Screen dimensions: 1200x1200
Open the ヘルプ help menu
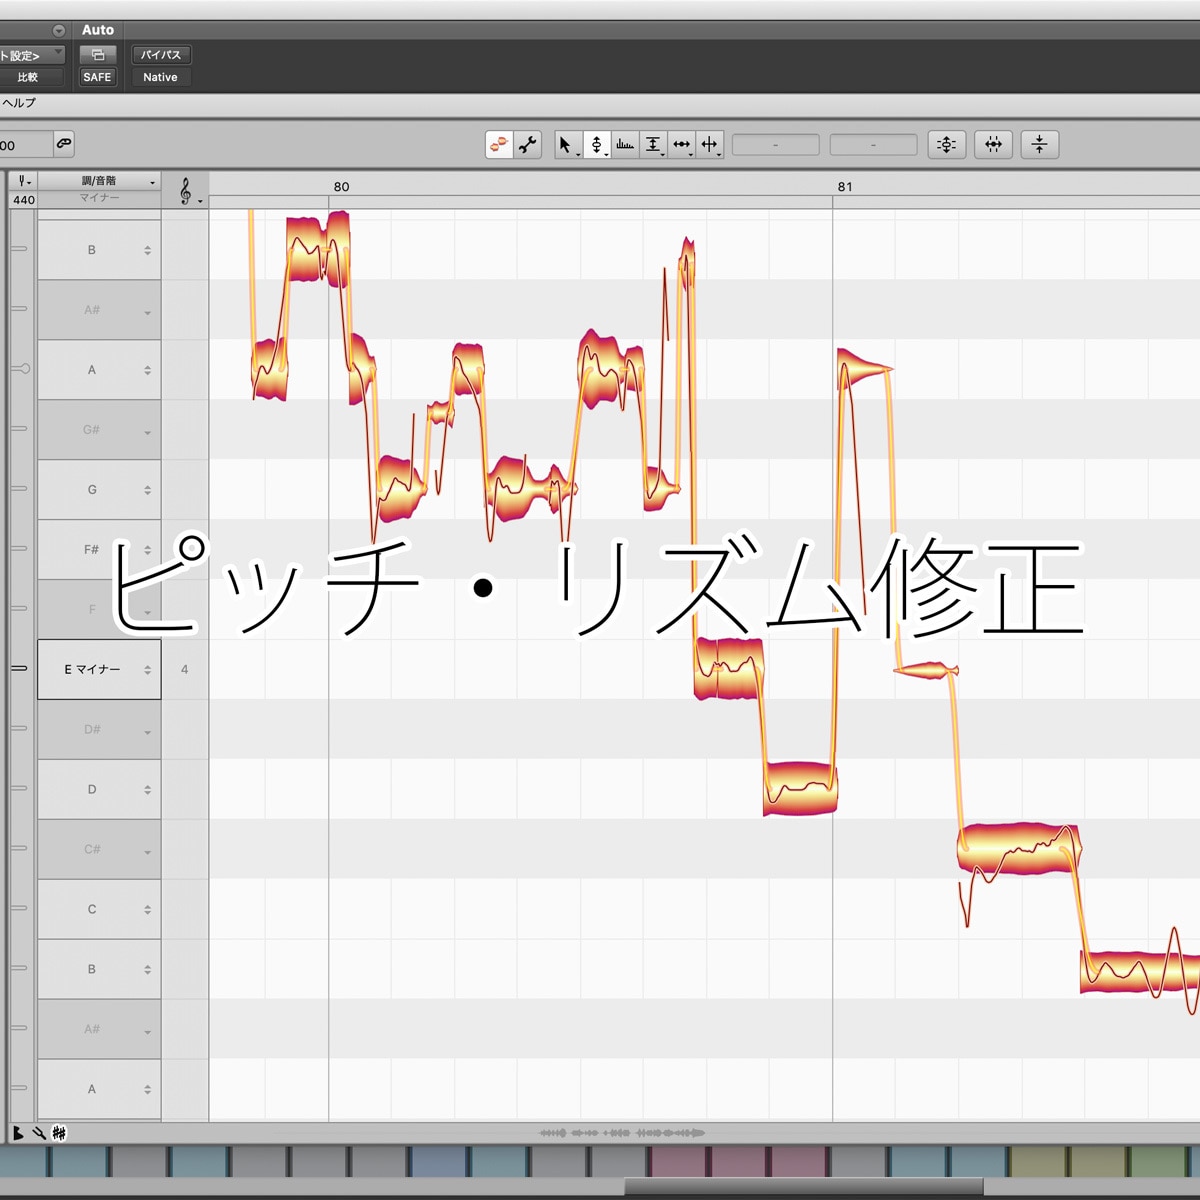click(x=18, y=103)
